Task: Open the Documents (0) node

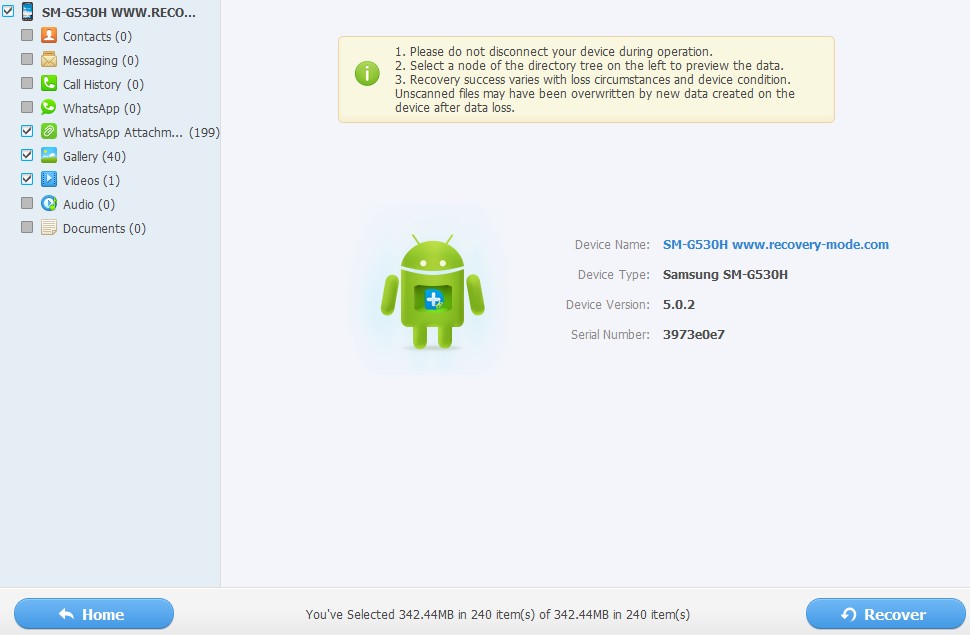Action: click(x=104, y=228)
